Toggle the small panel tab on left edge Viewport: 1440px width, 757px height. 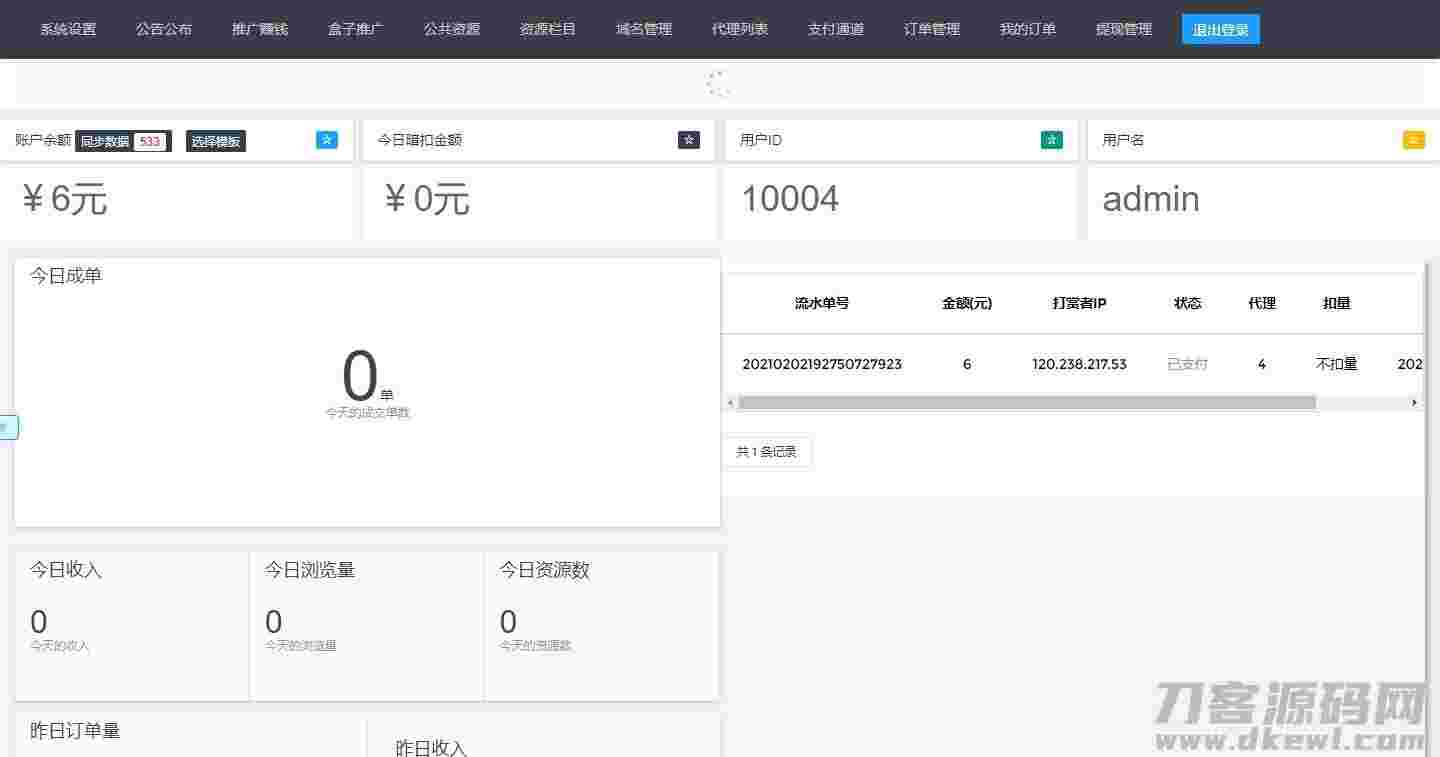(x=8, y=427)
